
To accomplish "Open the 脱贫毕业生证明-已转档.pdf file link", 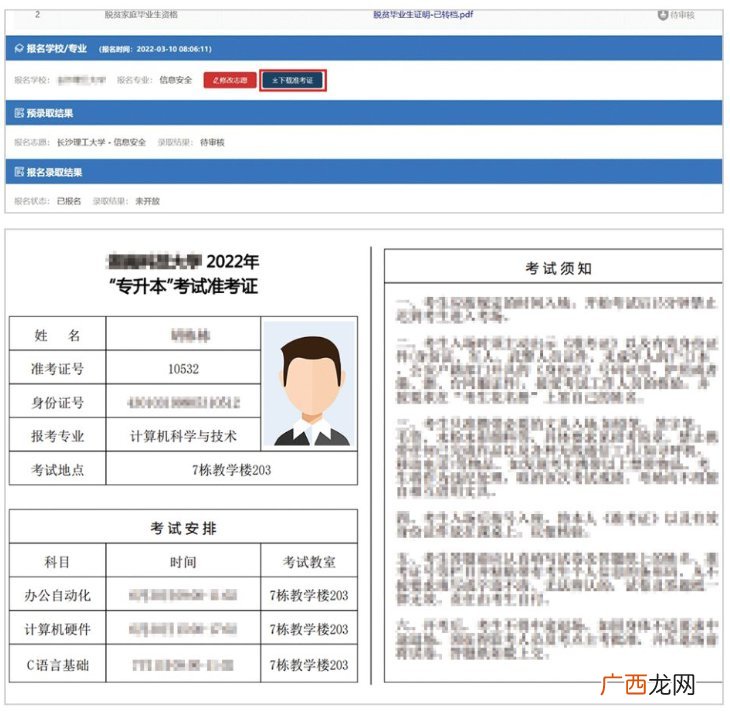I will tap(423, 14).
